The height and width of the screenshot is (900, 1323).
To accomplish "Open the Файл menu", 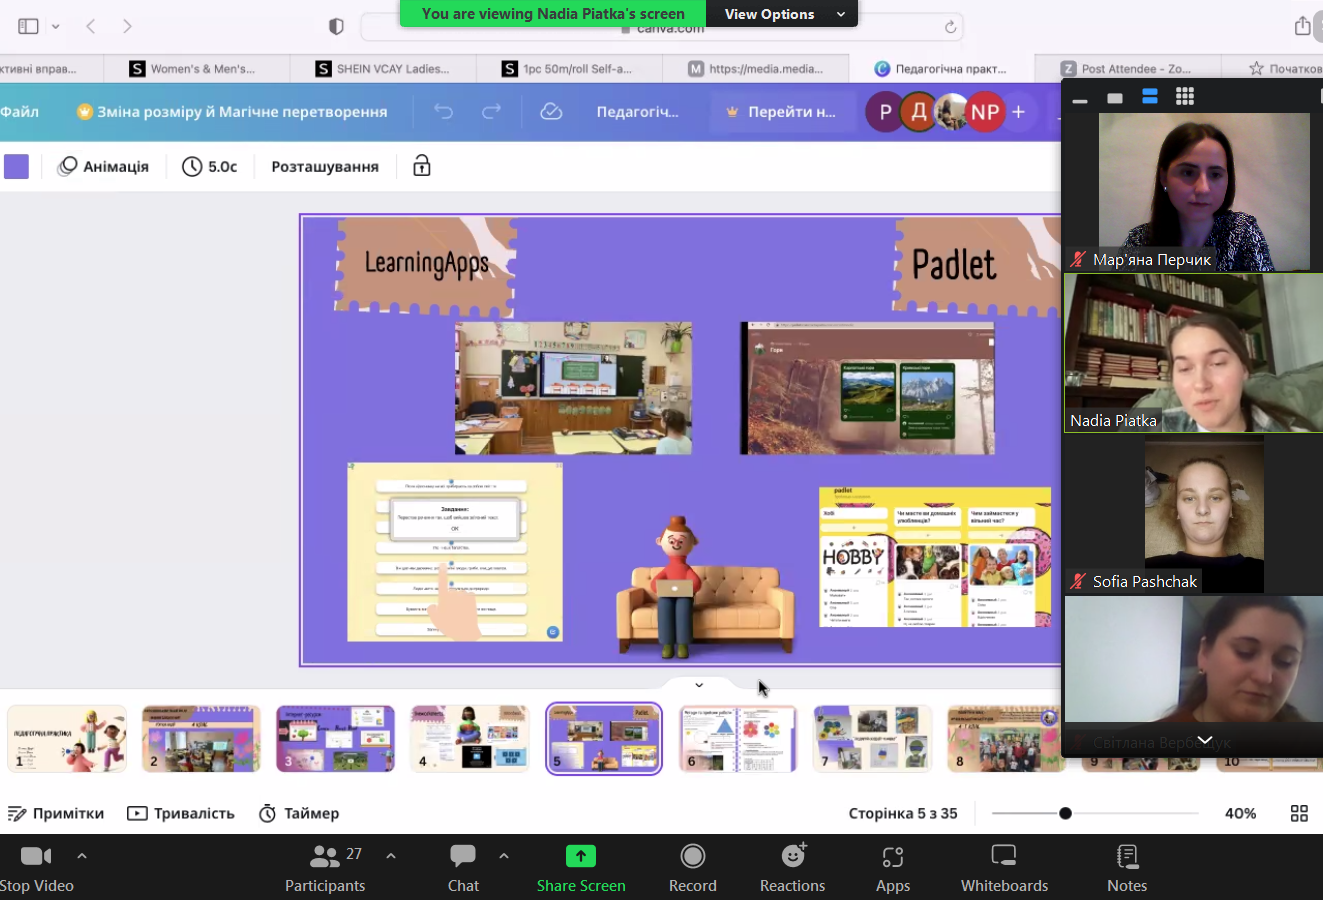I will tap(20, 112).
